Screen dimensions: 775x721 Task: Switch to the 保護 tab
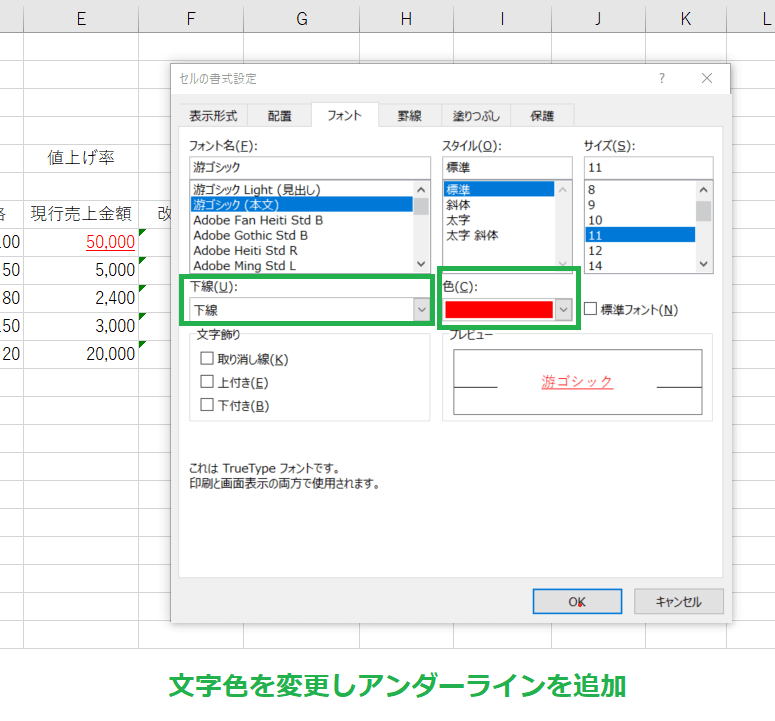click(x=542, y=116)
